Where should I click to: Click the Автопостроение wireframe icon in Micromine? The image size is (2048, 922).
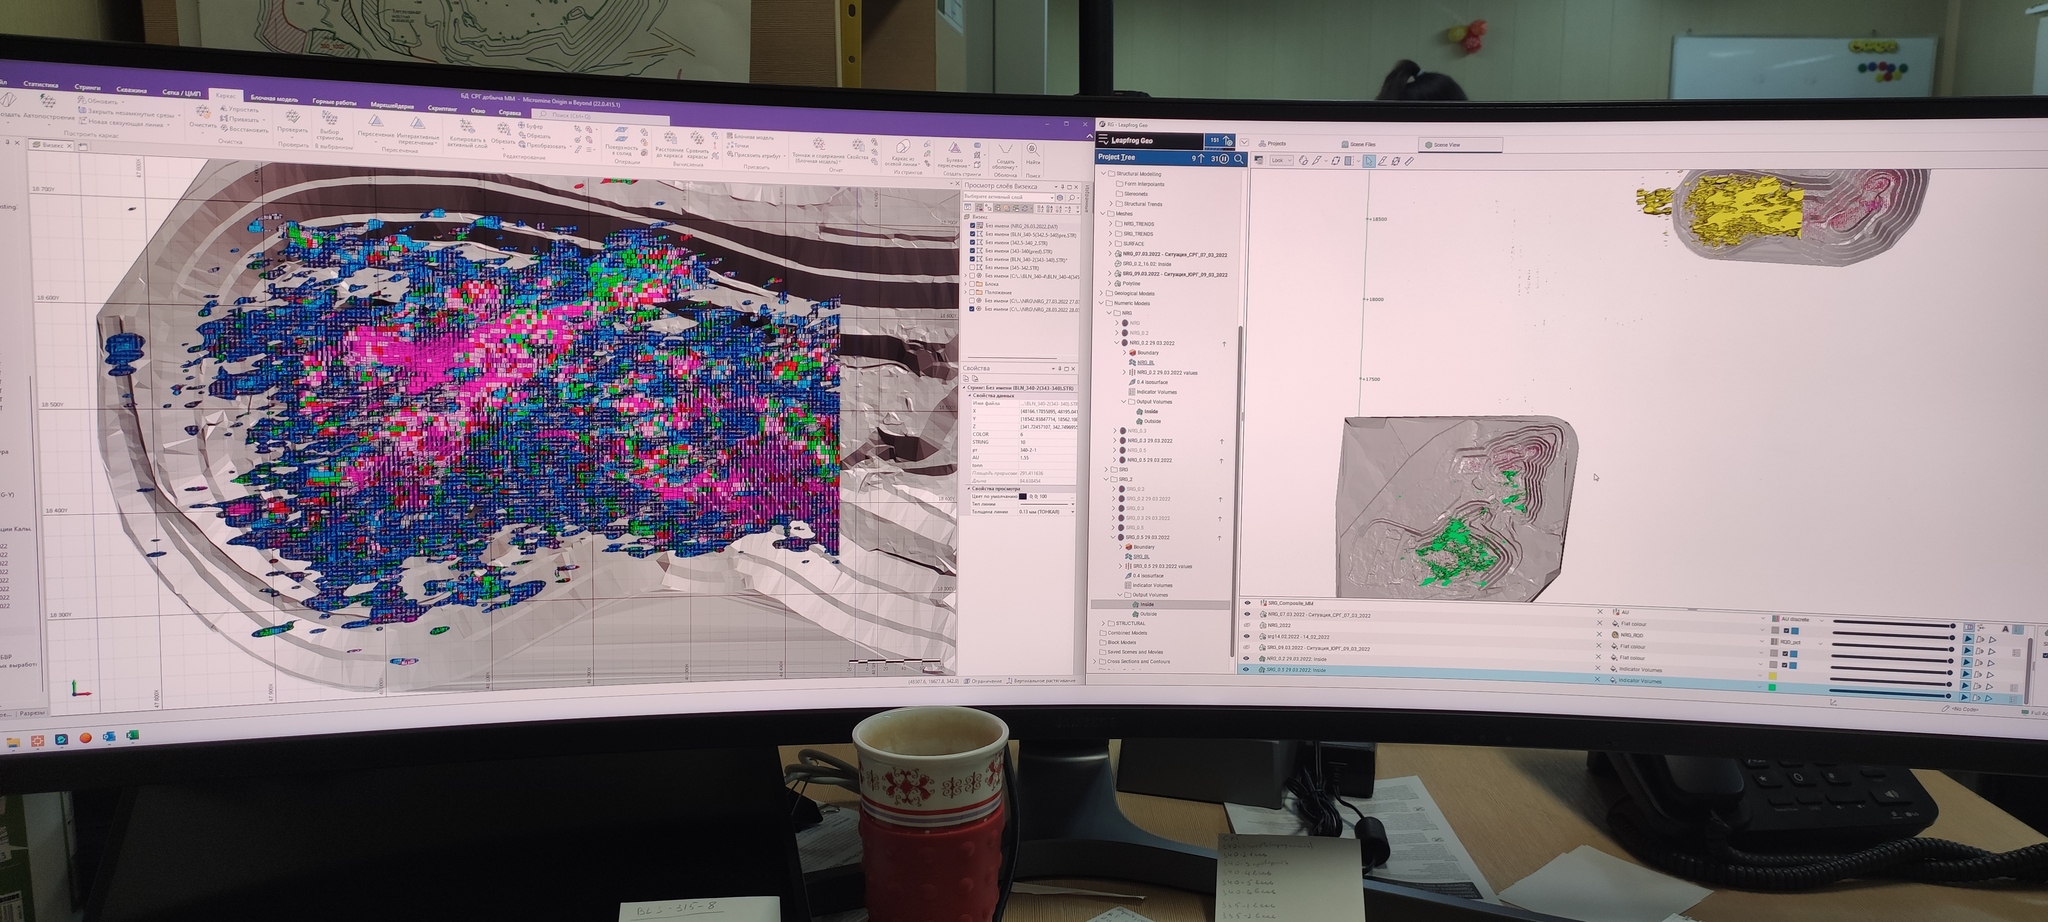tap(49, 101)
